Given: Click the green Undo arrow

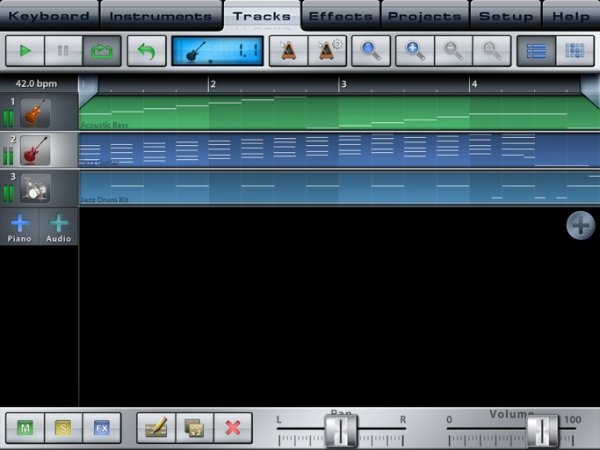Looking at the screenshot, I should tap(147, 50).
